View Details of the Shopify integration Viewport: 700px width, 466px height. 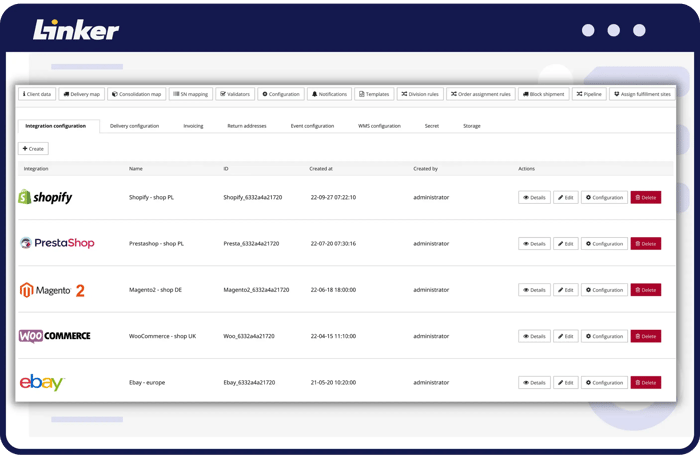pos(534,197)
